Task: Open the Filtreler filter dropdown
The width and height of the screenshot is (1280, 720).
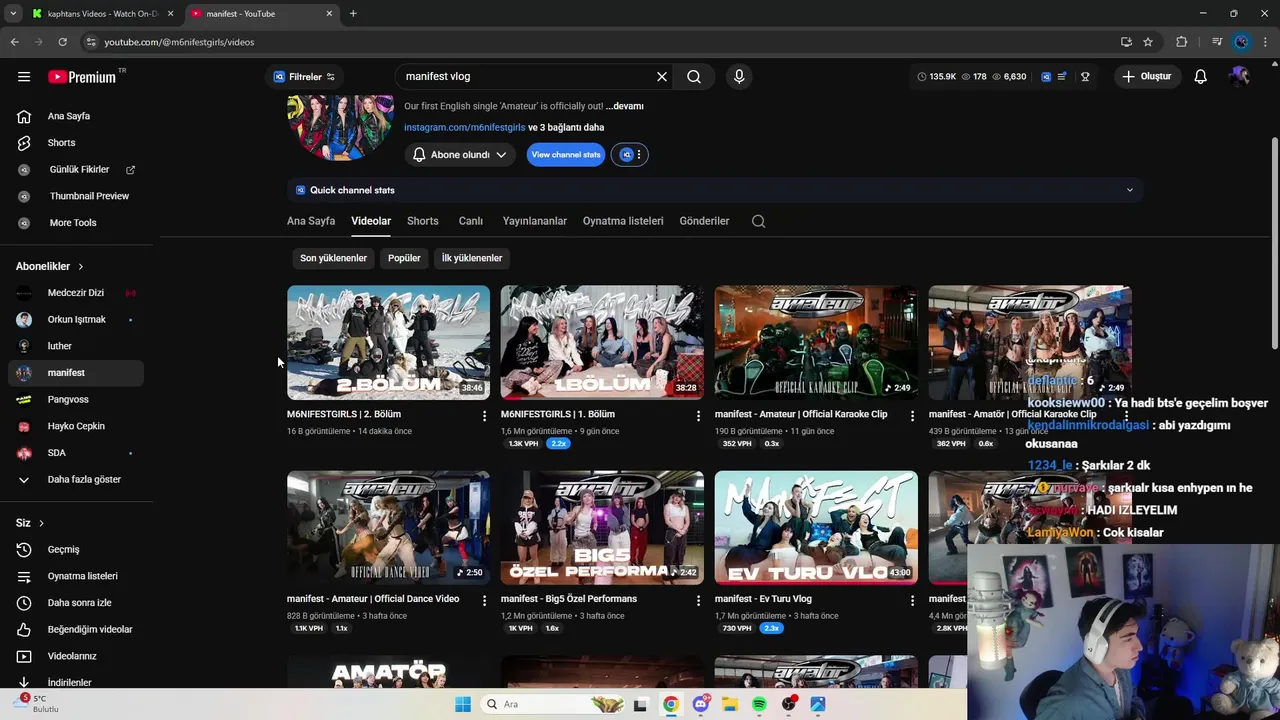Action: pos(304,77)
